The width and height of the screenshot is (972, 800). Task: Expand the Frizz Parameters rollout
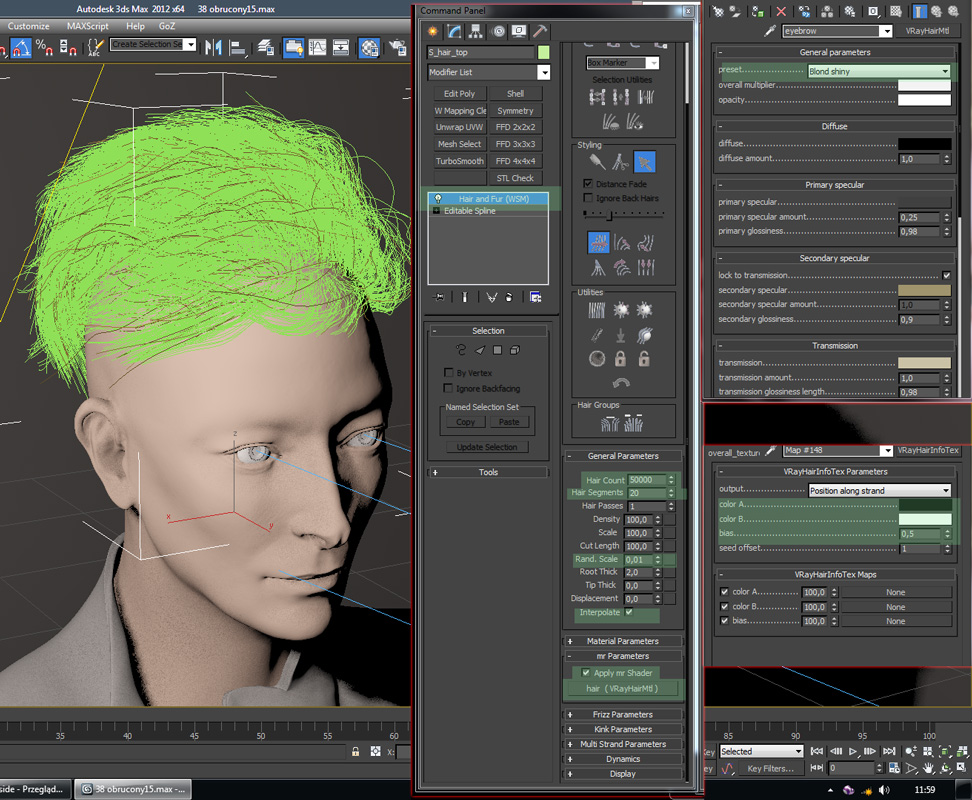click(622, 714)
